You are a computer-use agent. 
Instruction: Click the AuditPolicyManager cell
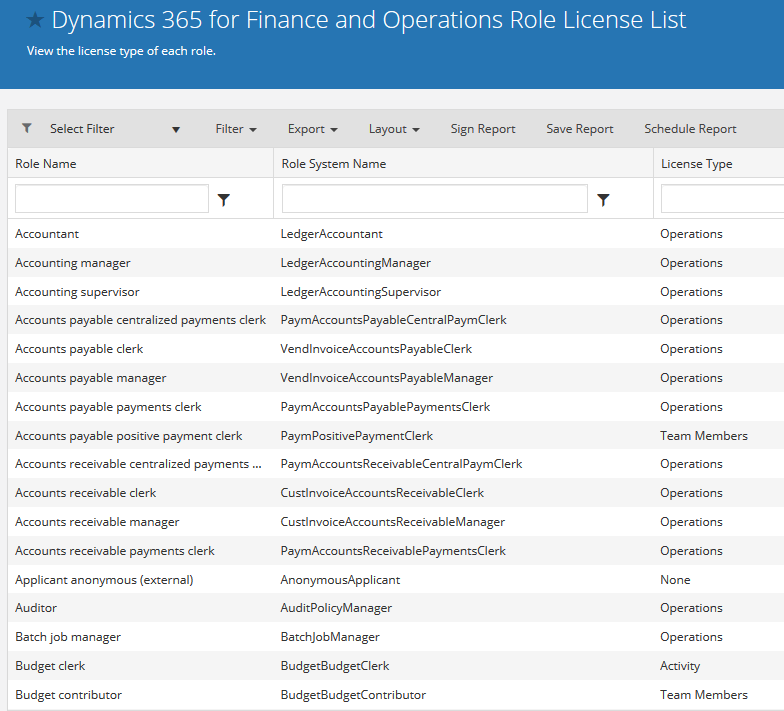click(x=336, y=608)
